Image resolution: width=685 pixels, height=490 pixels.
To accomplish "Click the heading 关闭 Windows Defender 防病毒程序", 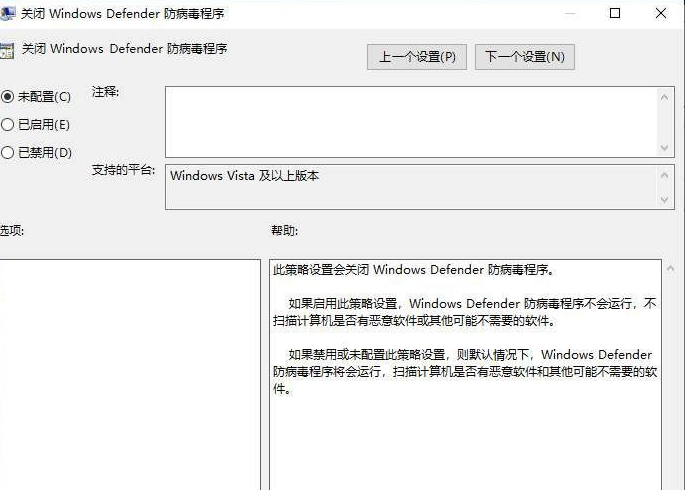I will tap(125, 48).
